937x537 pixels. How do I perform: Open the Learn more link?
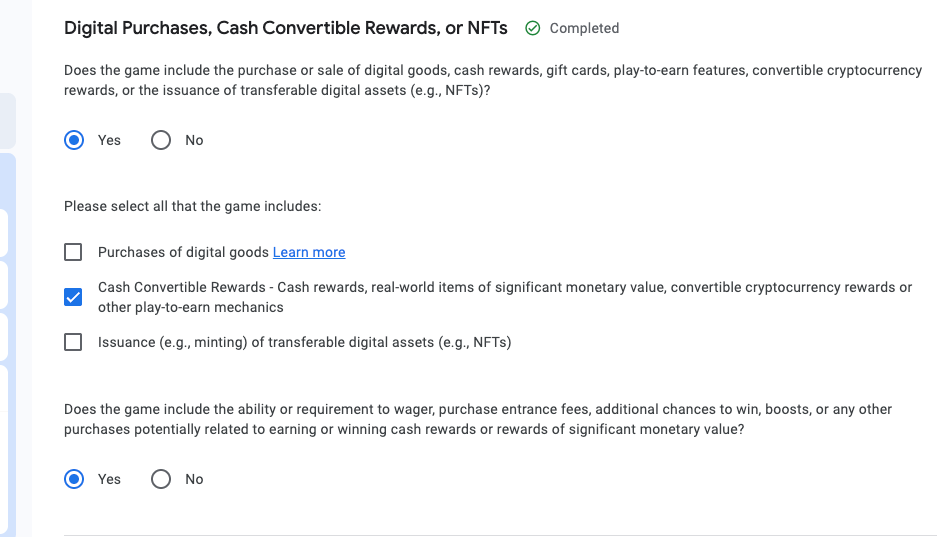point(309,252)
